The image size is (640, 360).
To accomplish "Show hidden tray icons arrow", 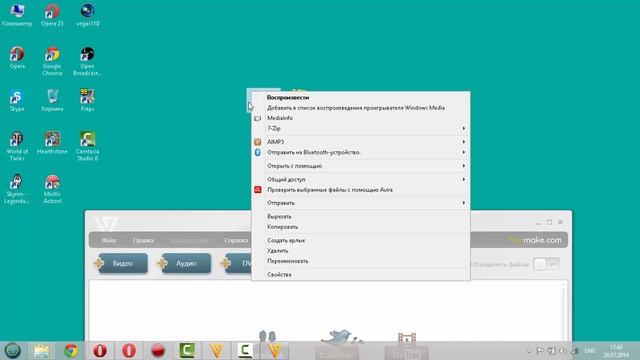I will (x=529, y=351).
